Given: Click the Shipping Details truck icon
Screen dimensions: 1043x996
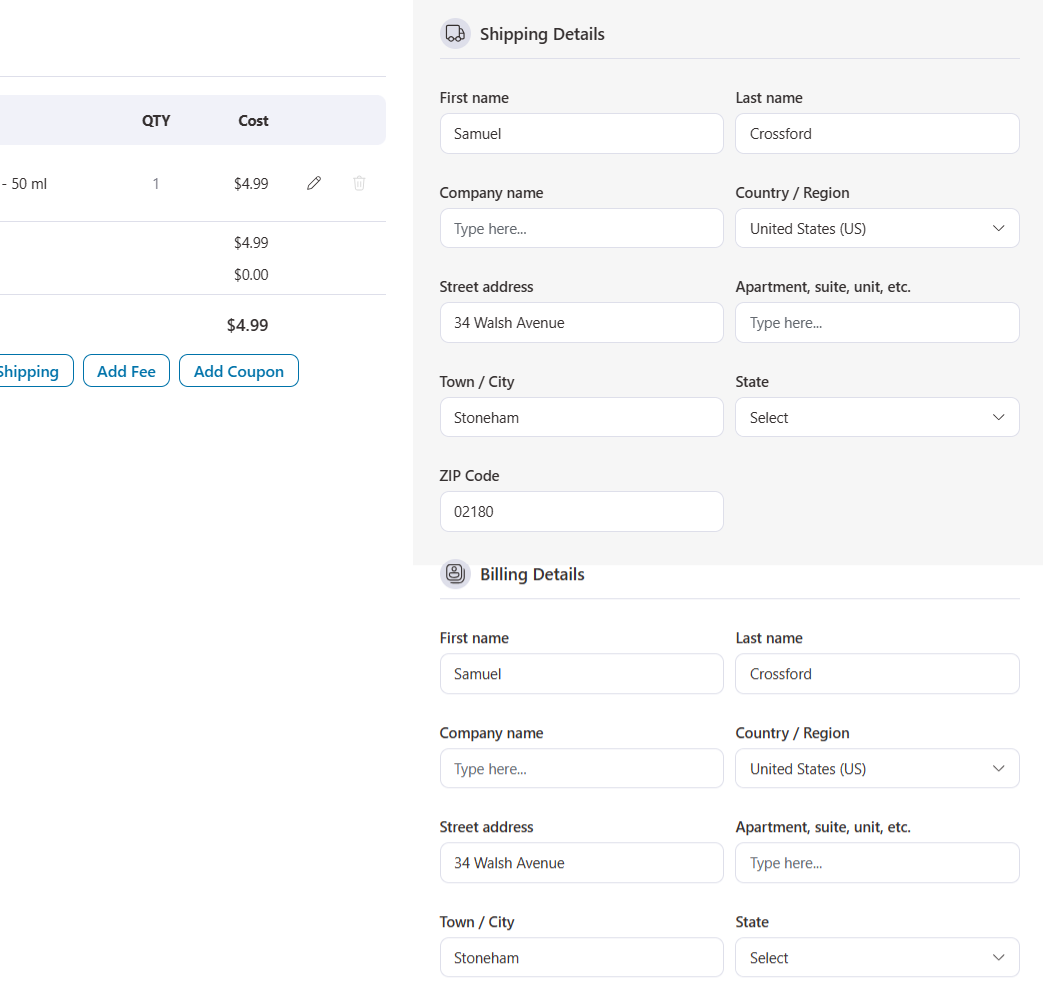Looking at the screenshot, I should click(x=455, y=33).
